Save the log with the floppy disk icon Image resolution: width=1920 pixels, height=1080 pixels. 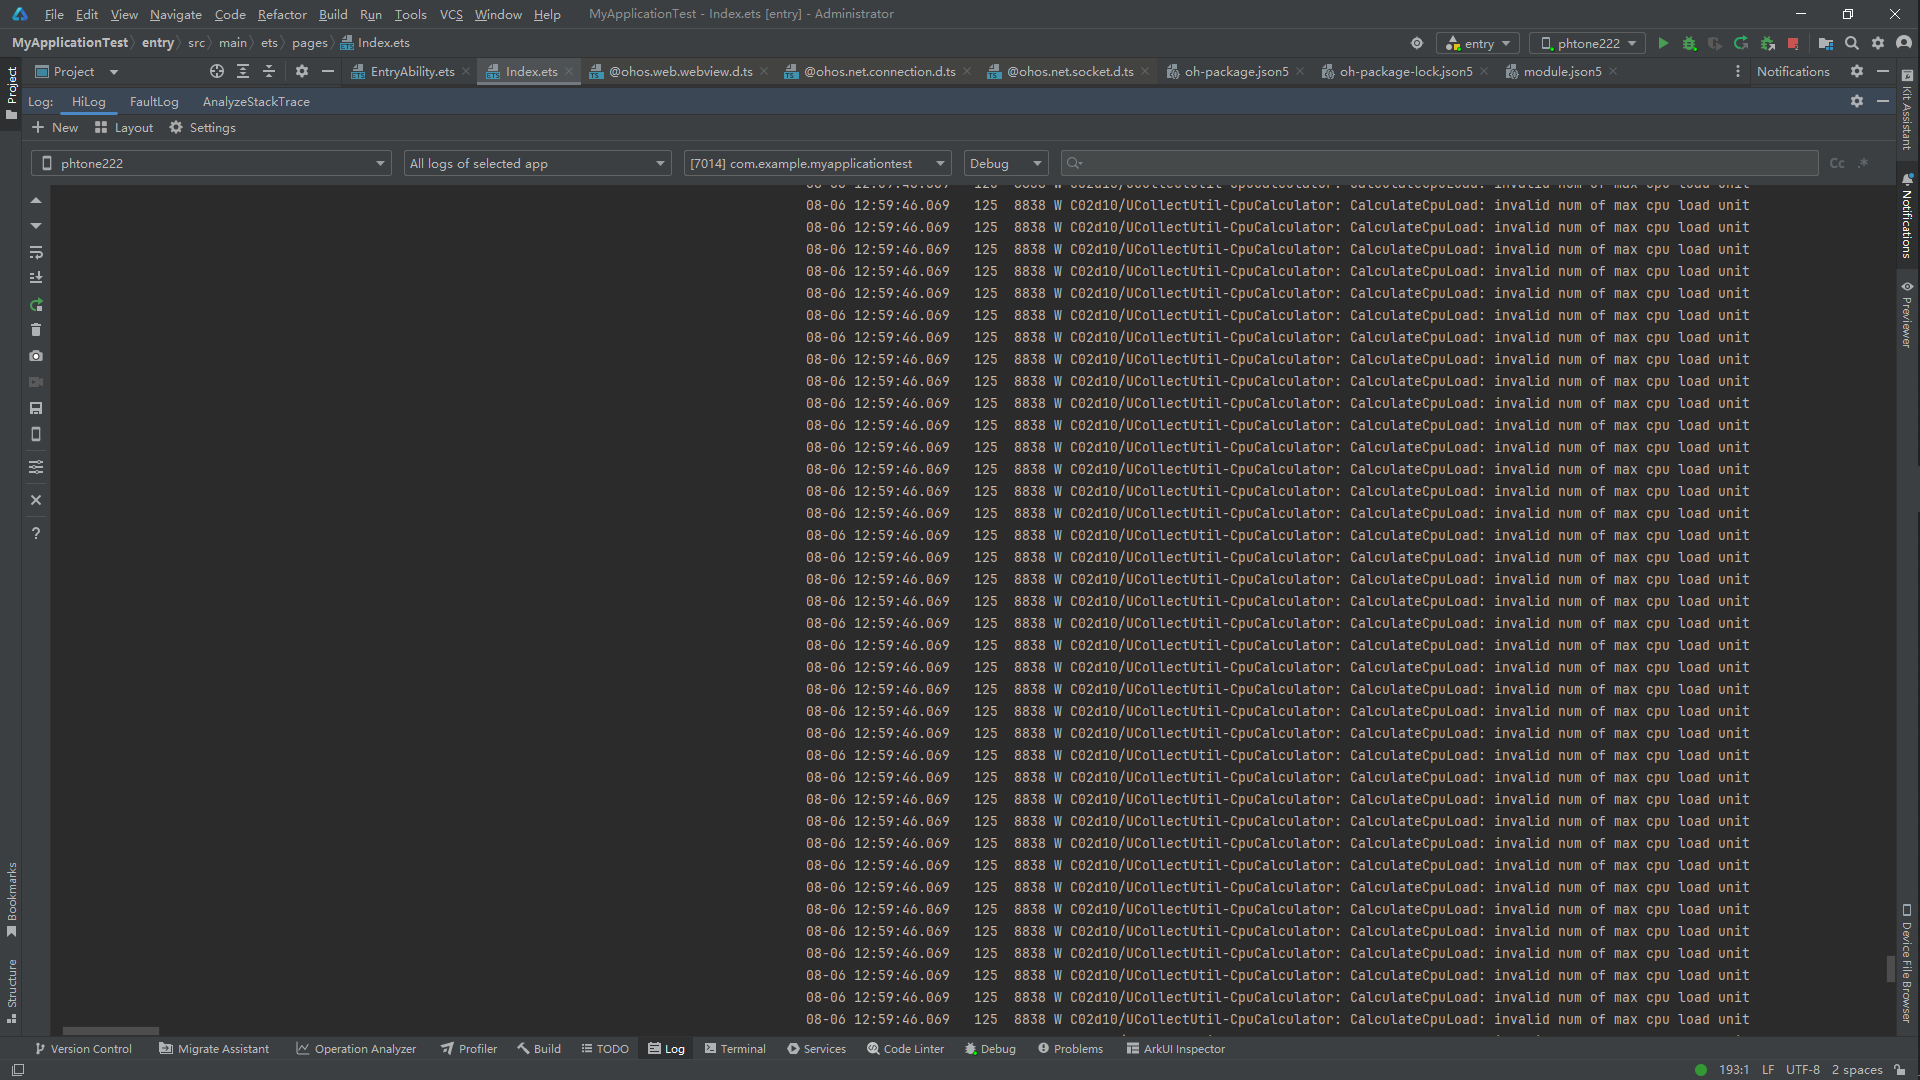(36, 408)
